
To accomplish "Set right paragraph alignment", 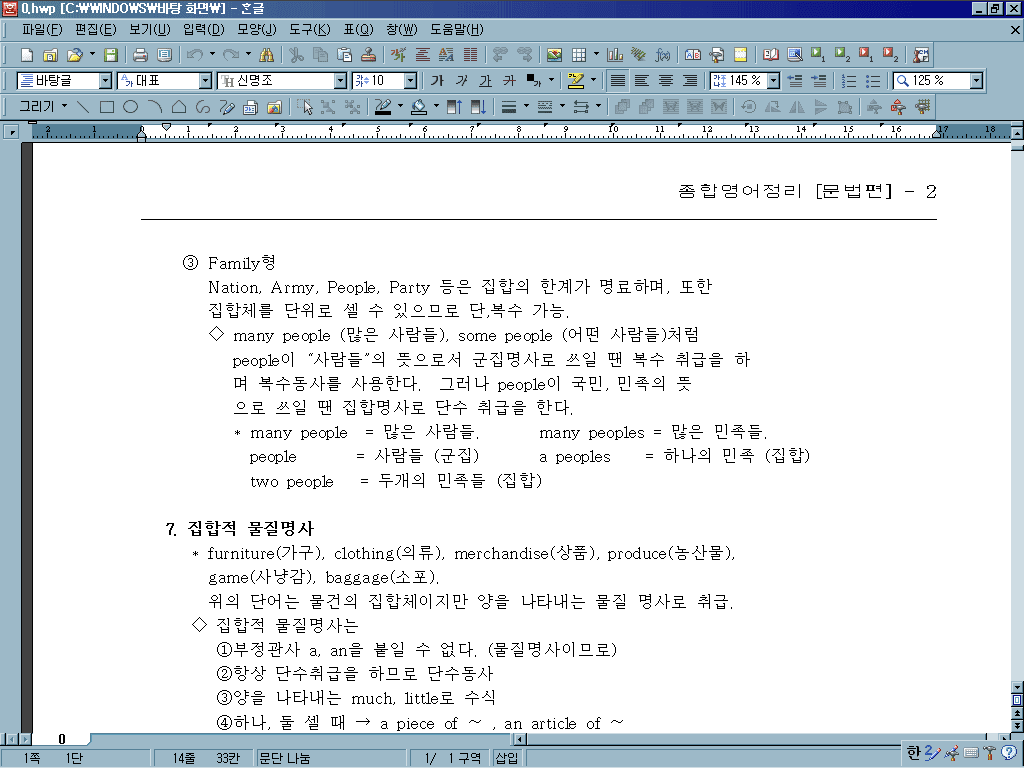I will (690, 80).
